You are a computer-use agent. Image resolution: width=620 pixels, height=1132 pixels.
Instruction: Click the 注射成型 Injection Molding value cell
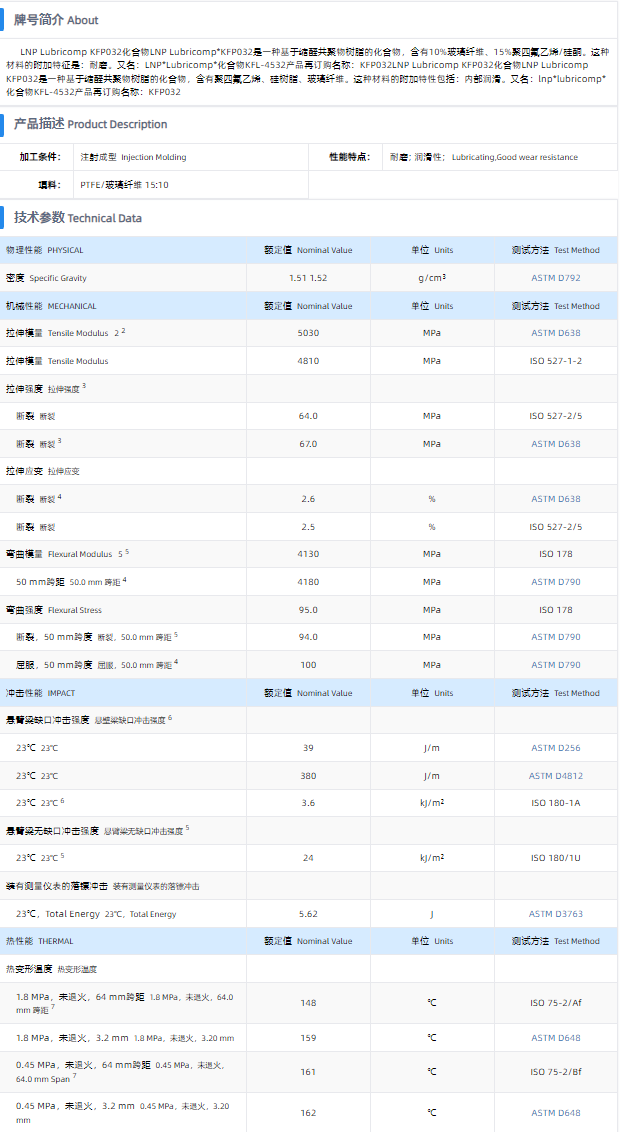(x=133, y=157)
